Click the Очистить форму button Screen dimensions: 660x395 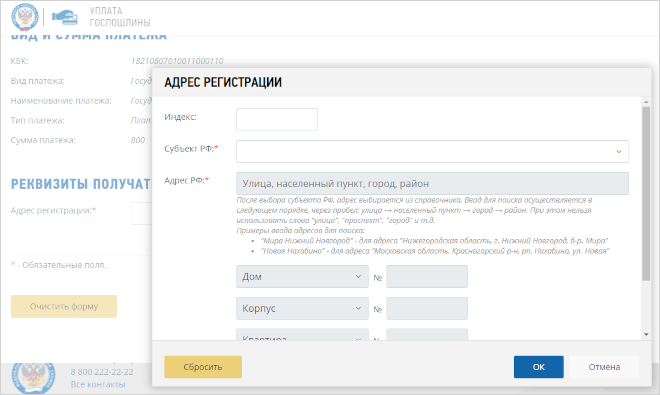pyautogui.click(x=64, y=306)
